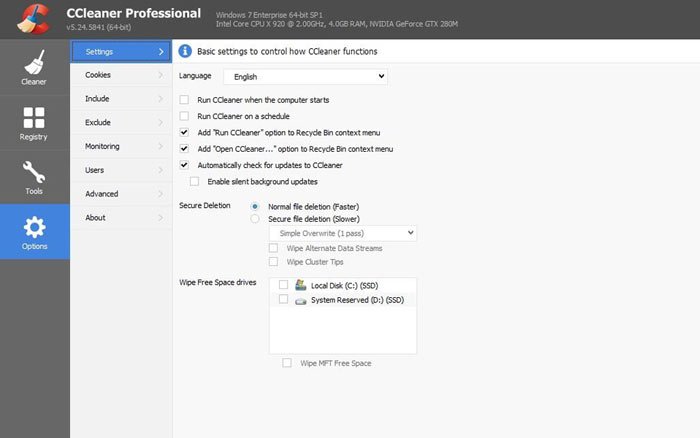The height and width of the screenshot is (438, 700).
Task: Check Wipe Alternate Data Streams
Action: click(273, 248)
